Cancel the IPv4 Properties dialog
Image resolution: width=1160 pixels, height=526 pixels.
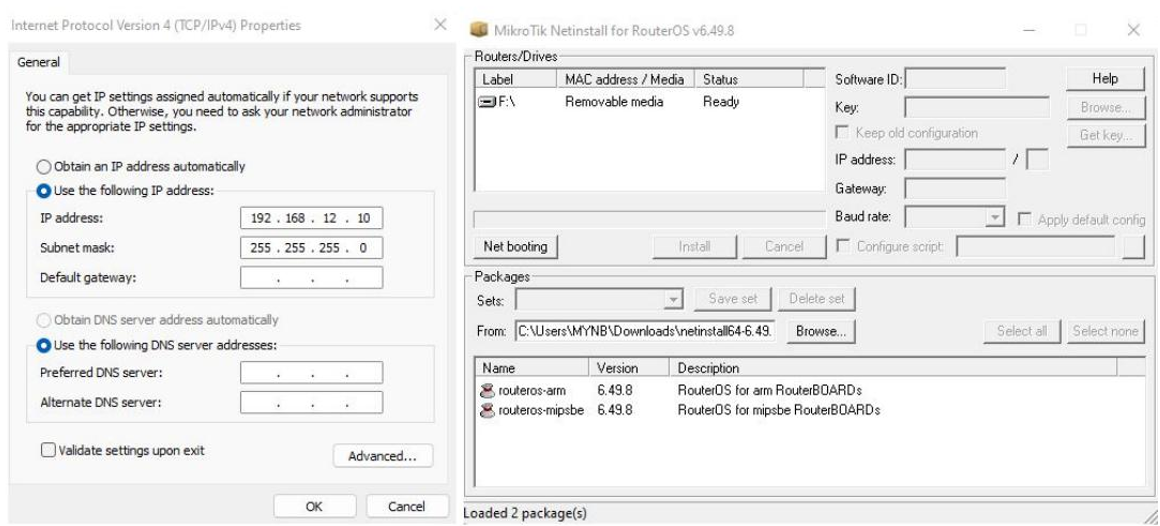pos(407,507)
